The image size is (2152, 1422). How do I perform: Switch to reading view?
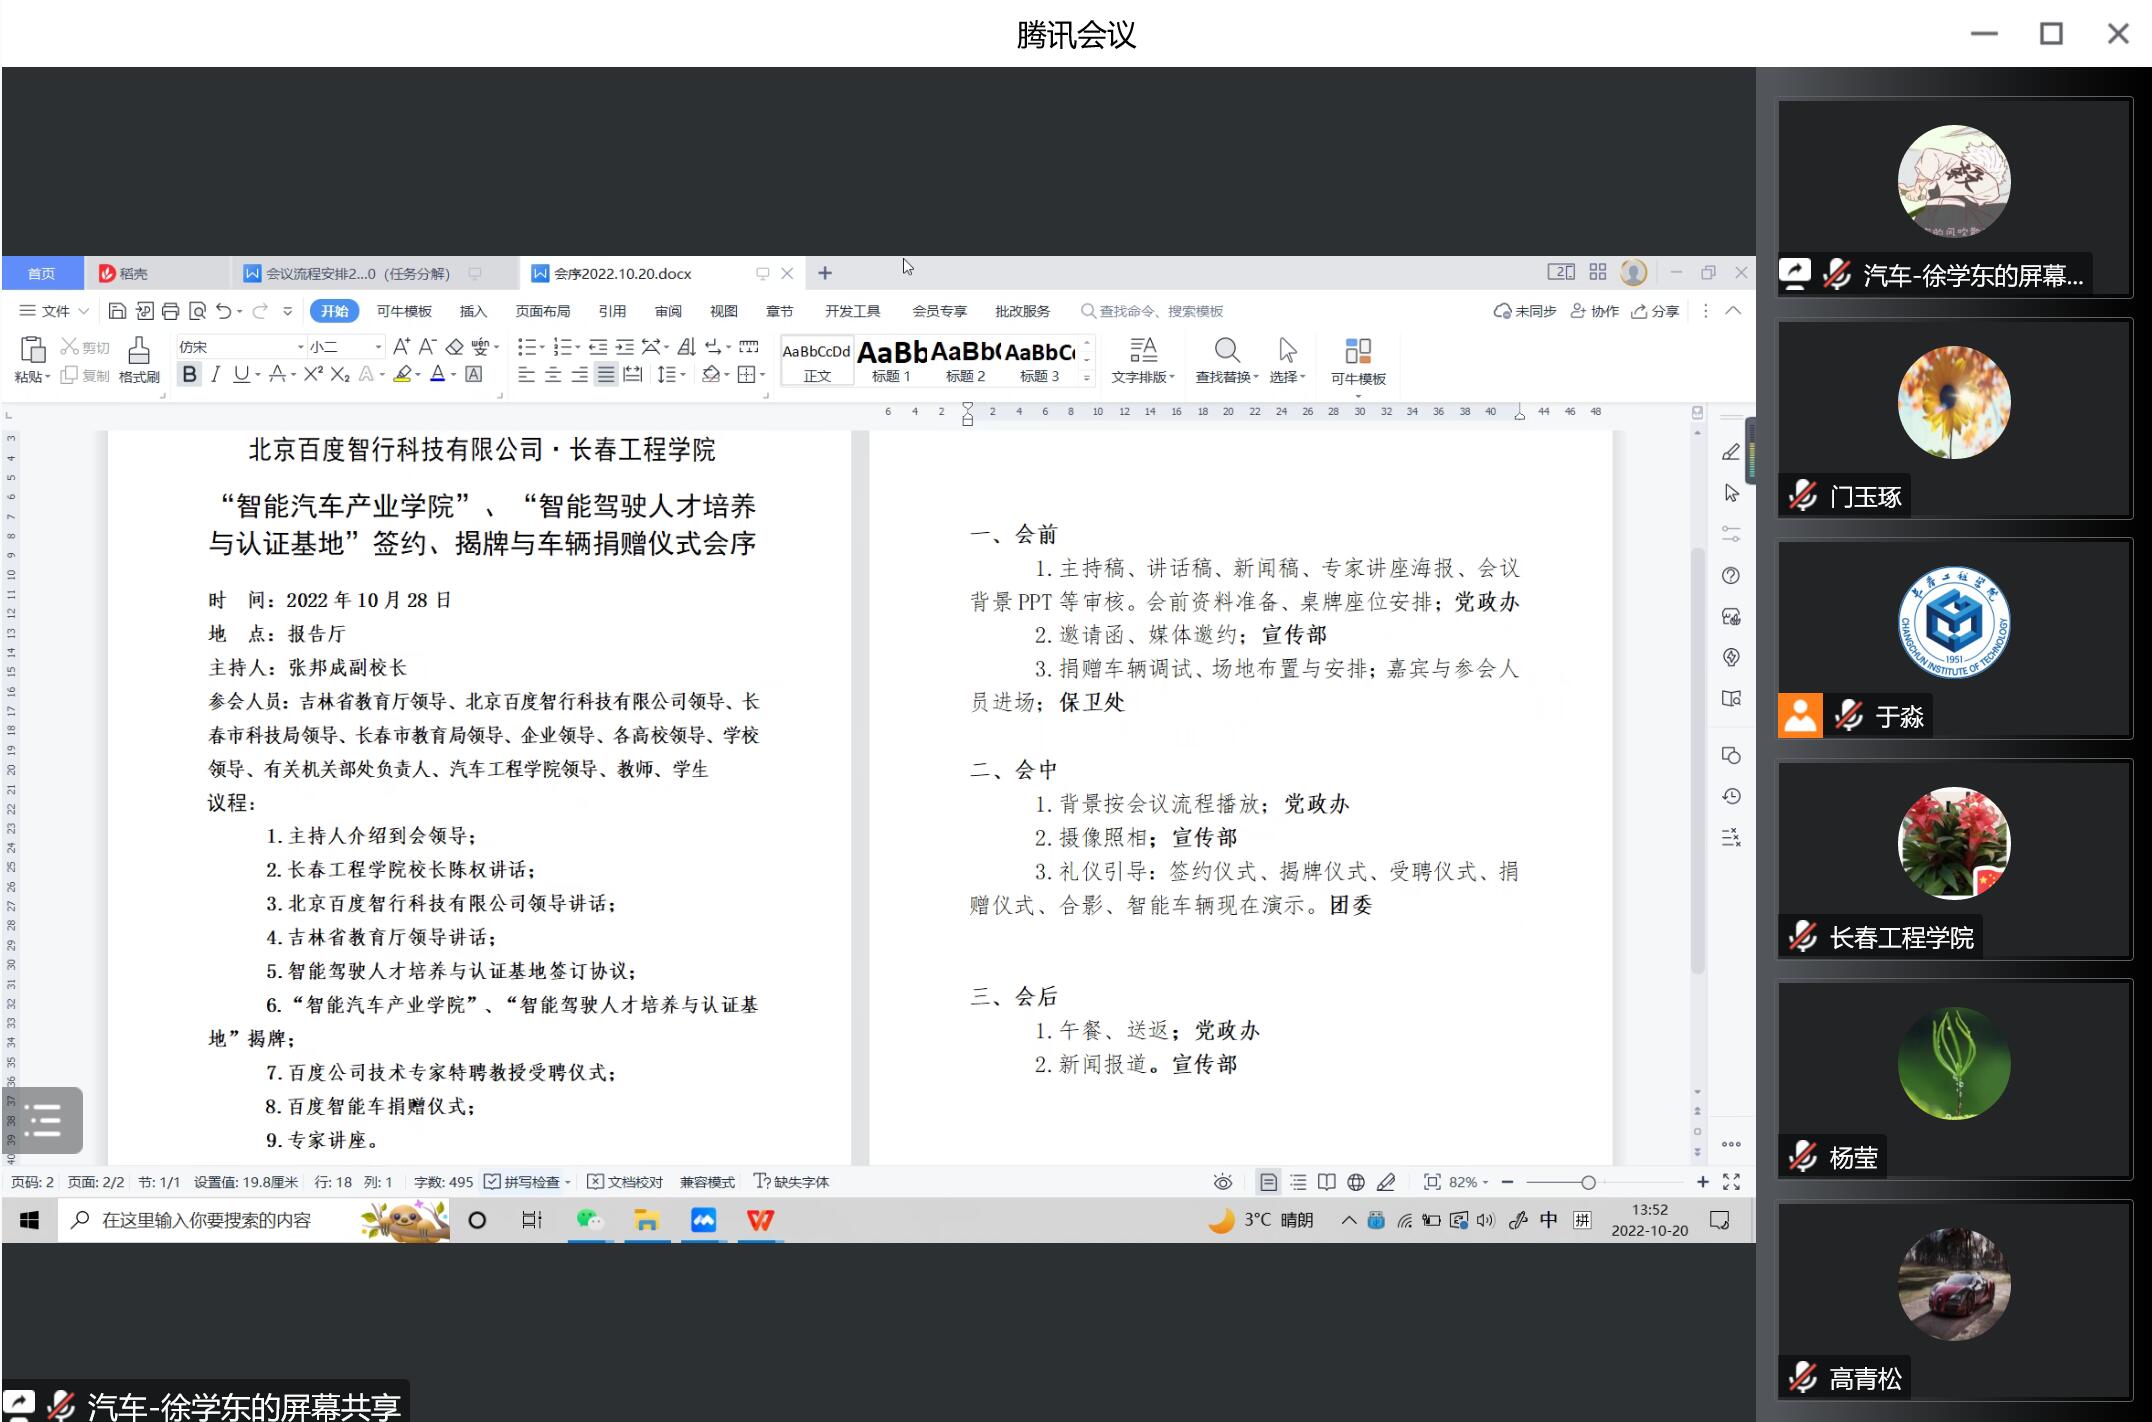coord(1327,1182)
